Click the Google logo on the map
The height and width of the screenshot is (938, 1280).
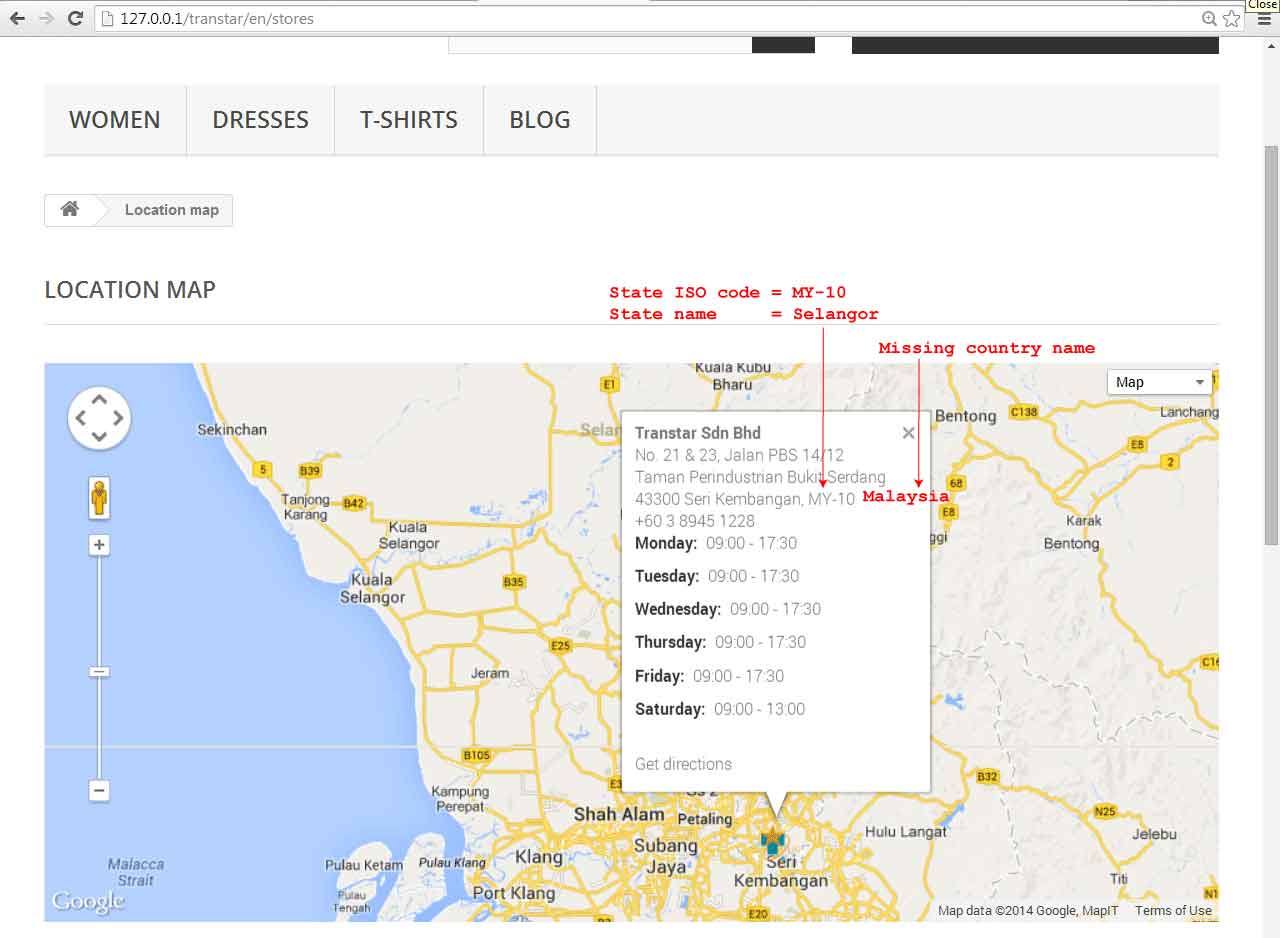click(x=88, y=901)
